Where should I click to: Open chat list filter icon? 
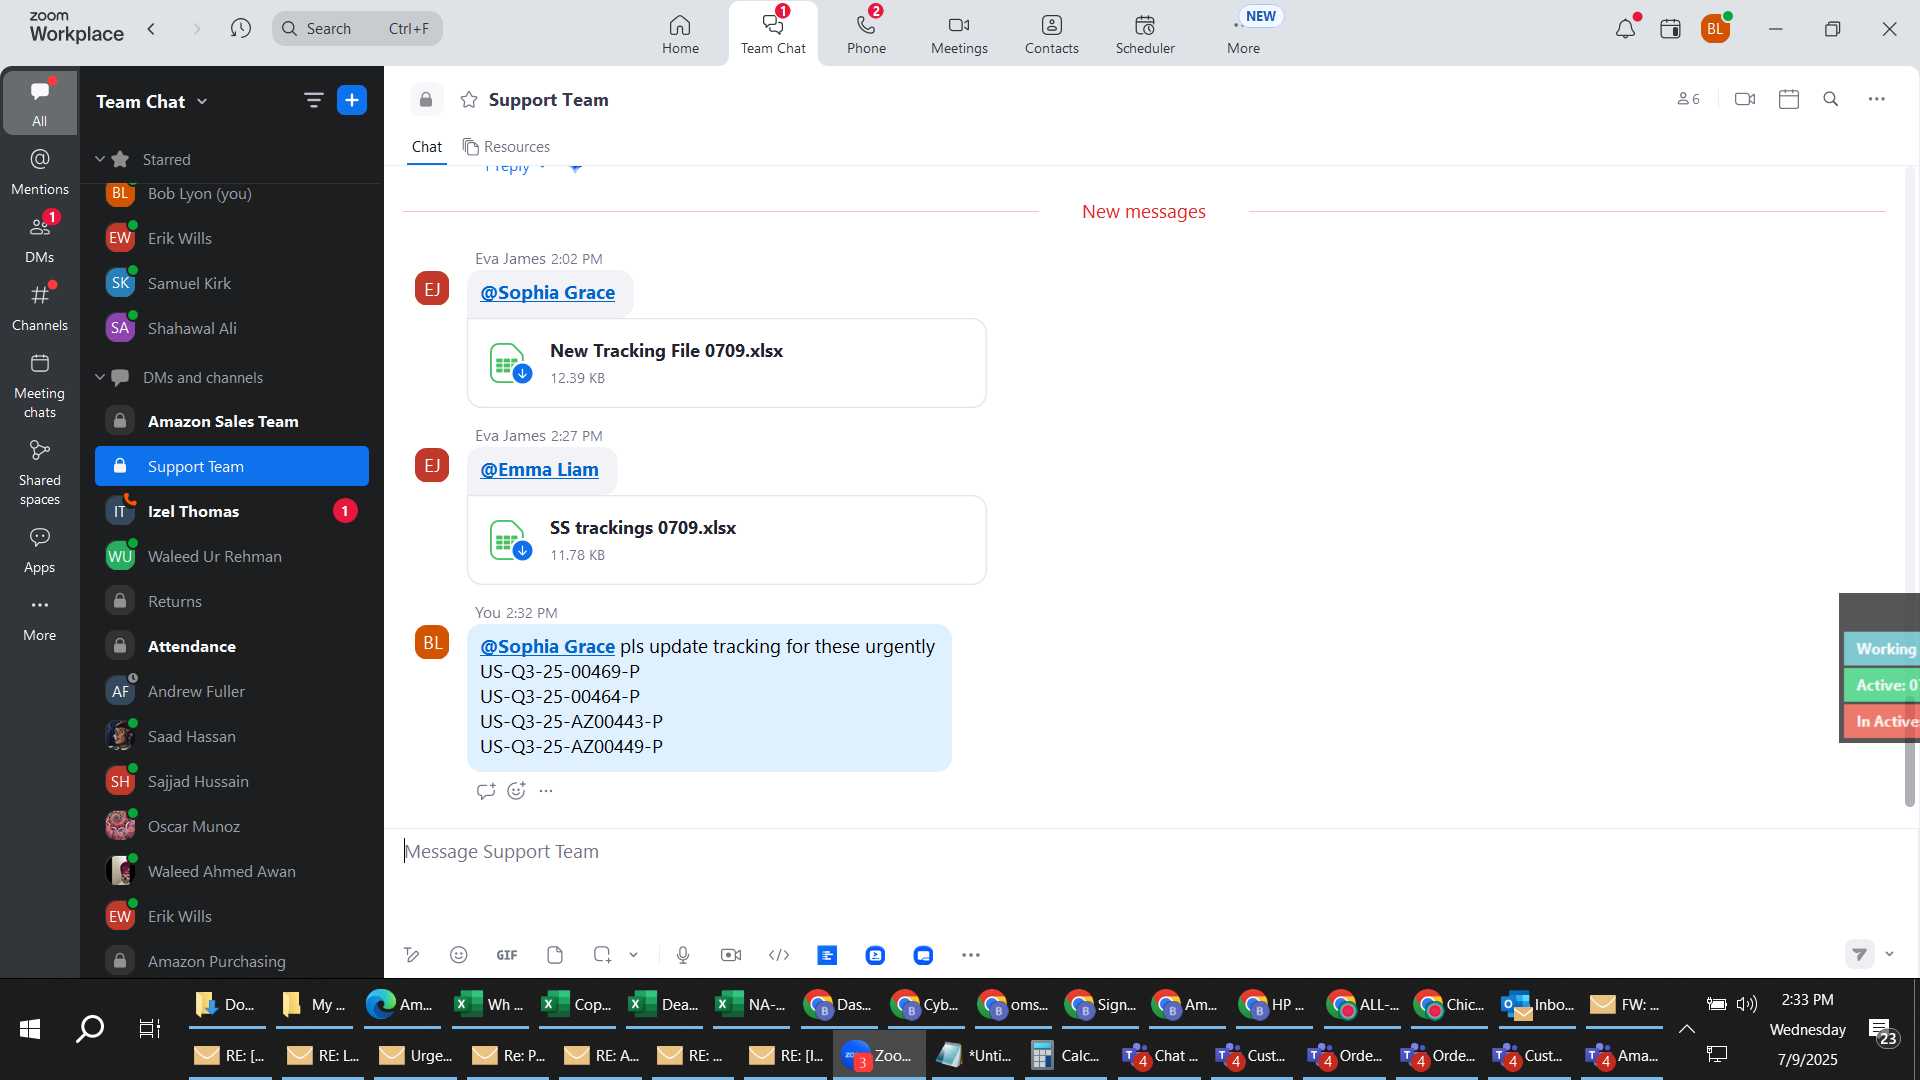[x=313, y=100]
